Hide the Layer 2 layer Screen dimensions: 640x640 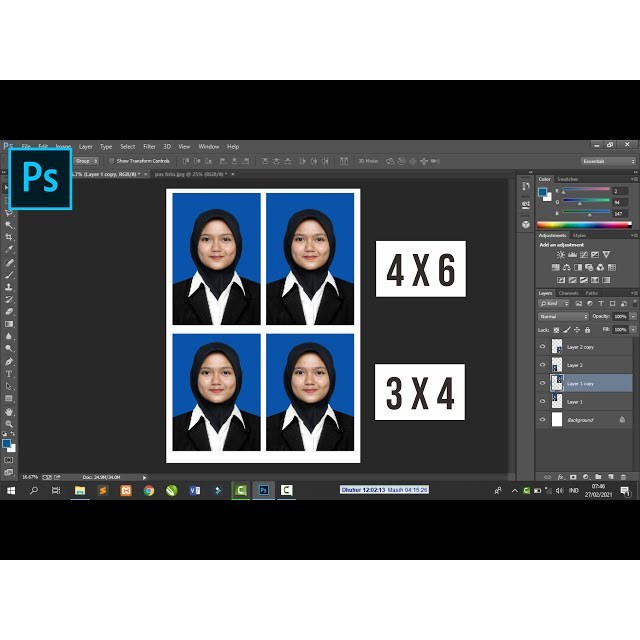pyautogui.click(x=542, y=365)
